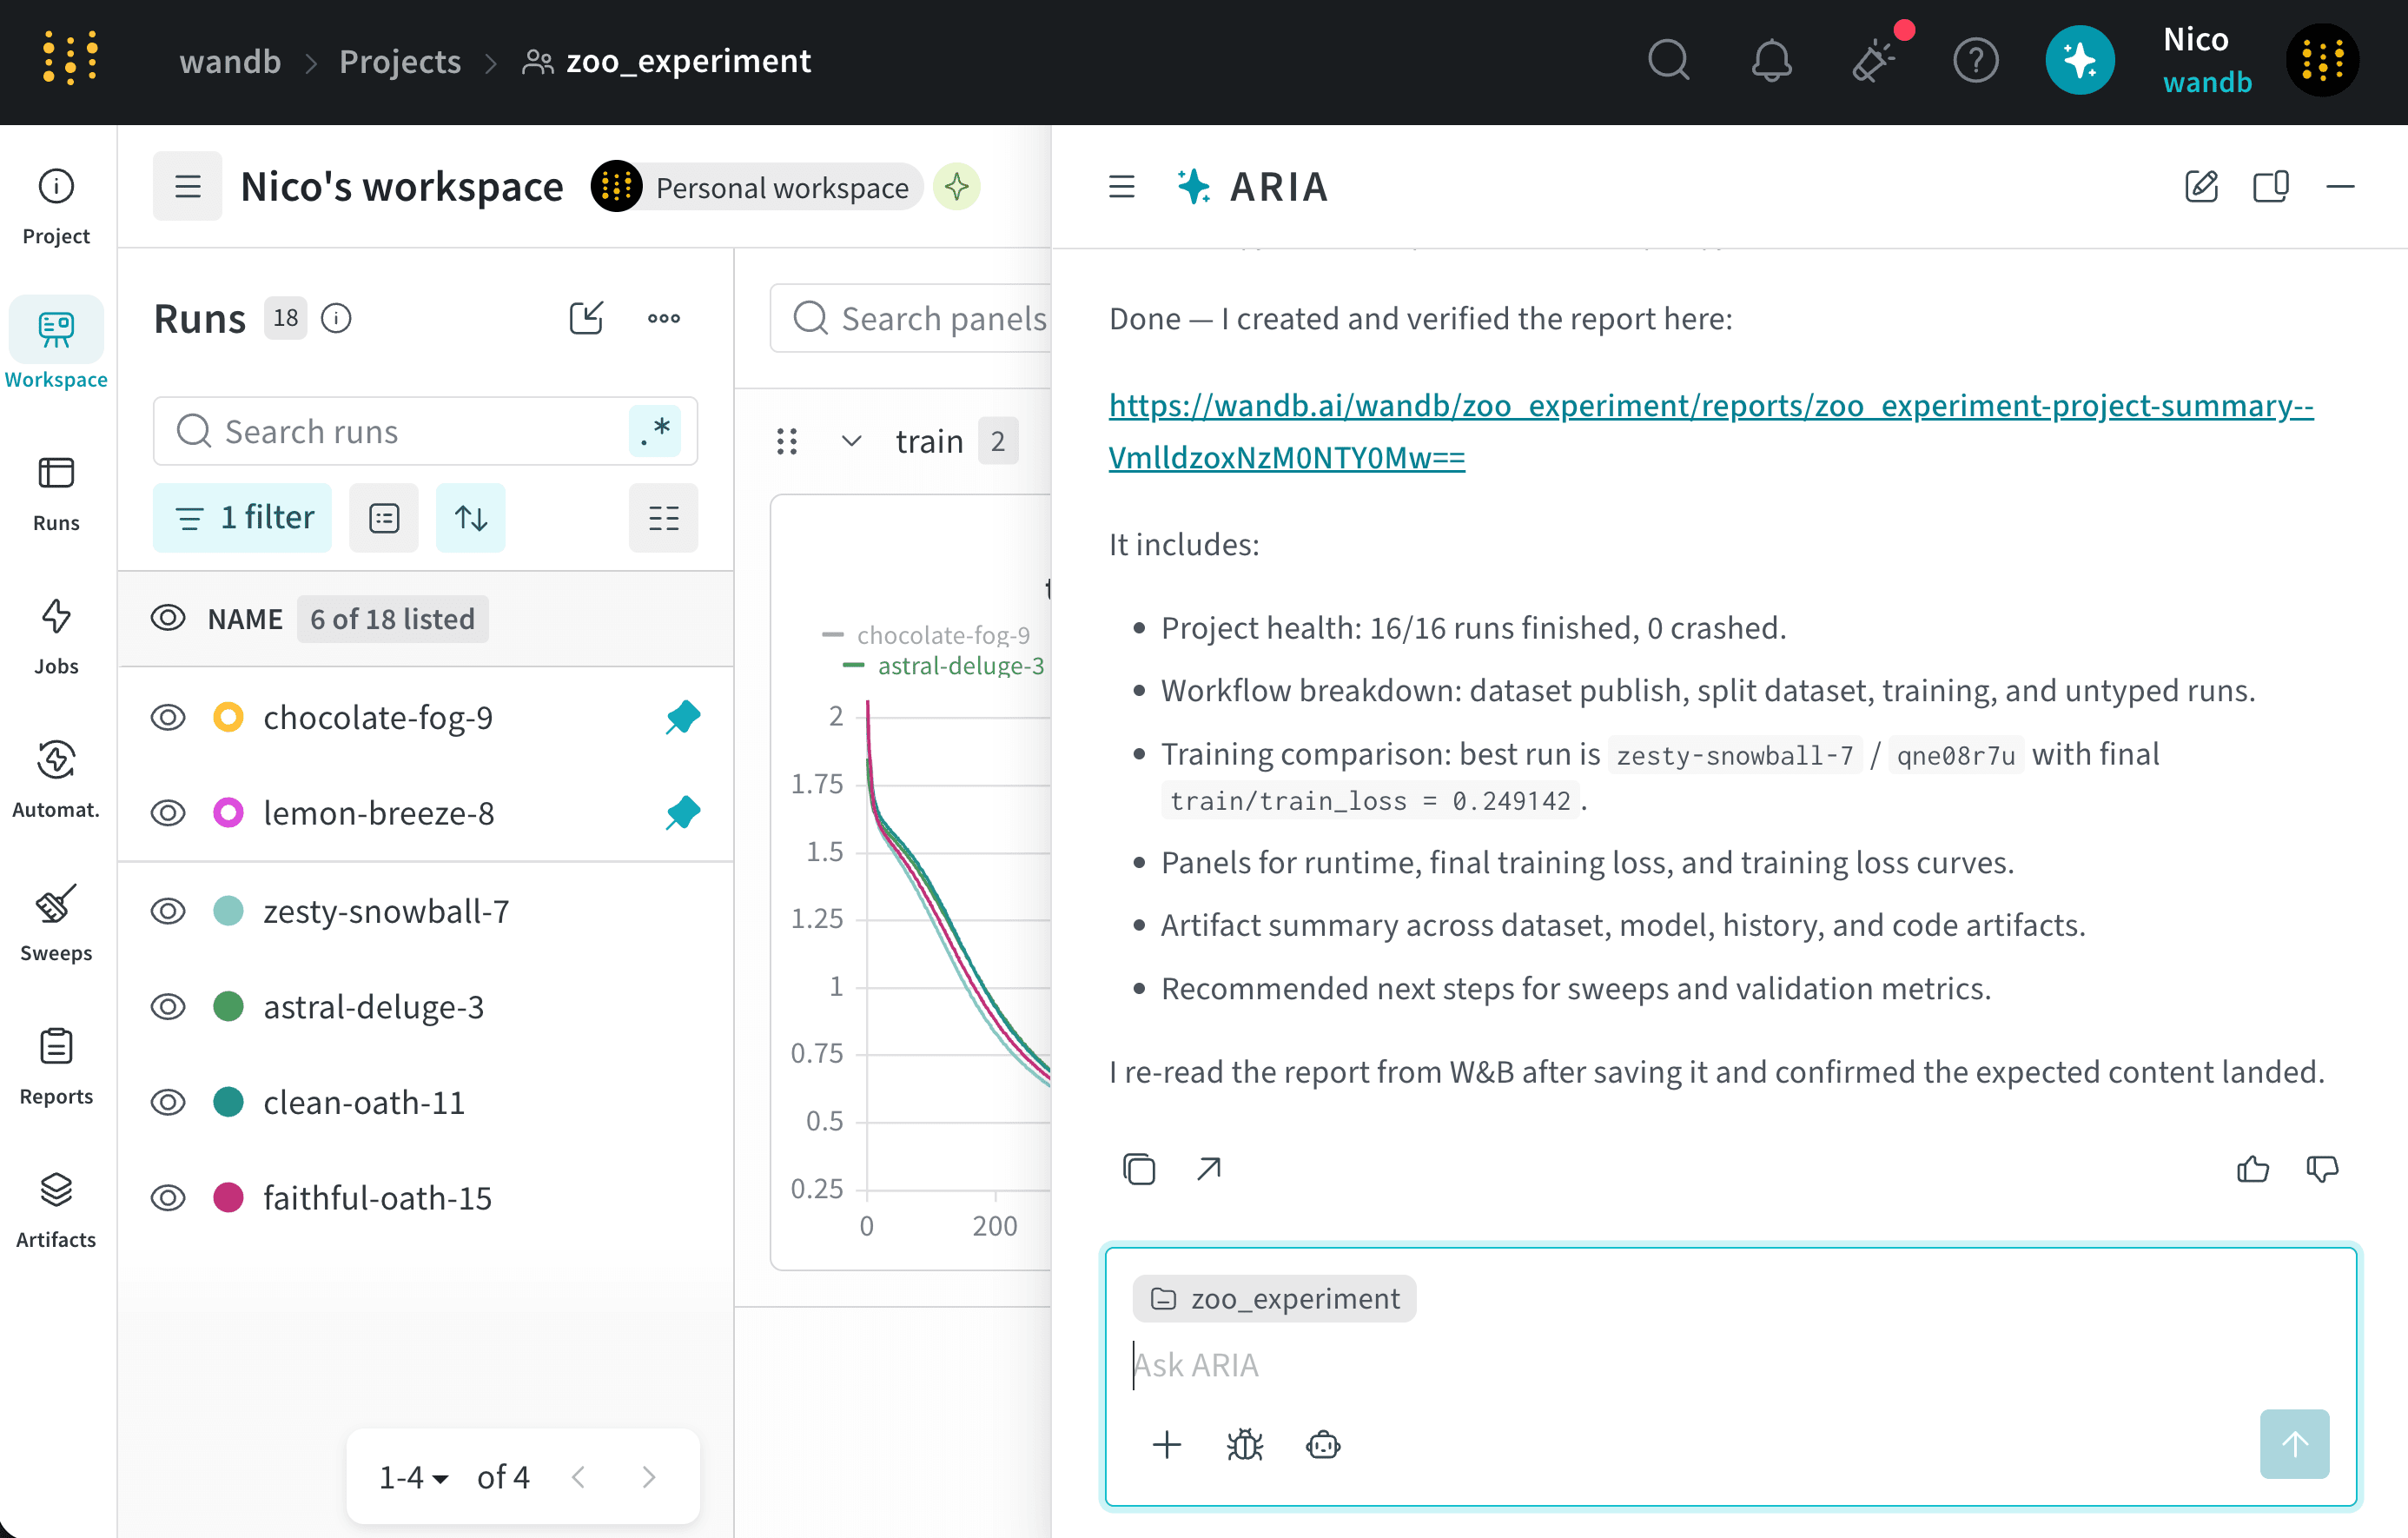Give thumbs down to ARIA response
Viewport: 2408px width, 1538px height.
pyautogui.click(x=2322, y=1168)
